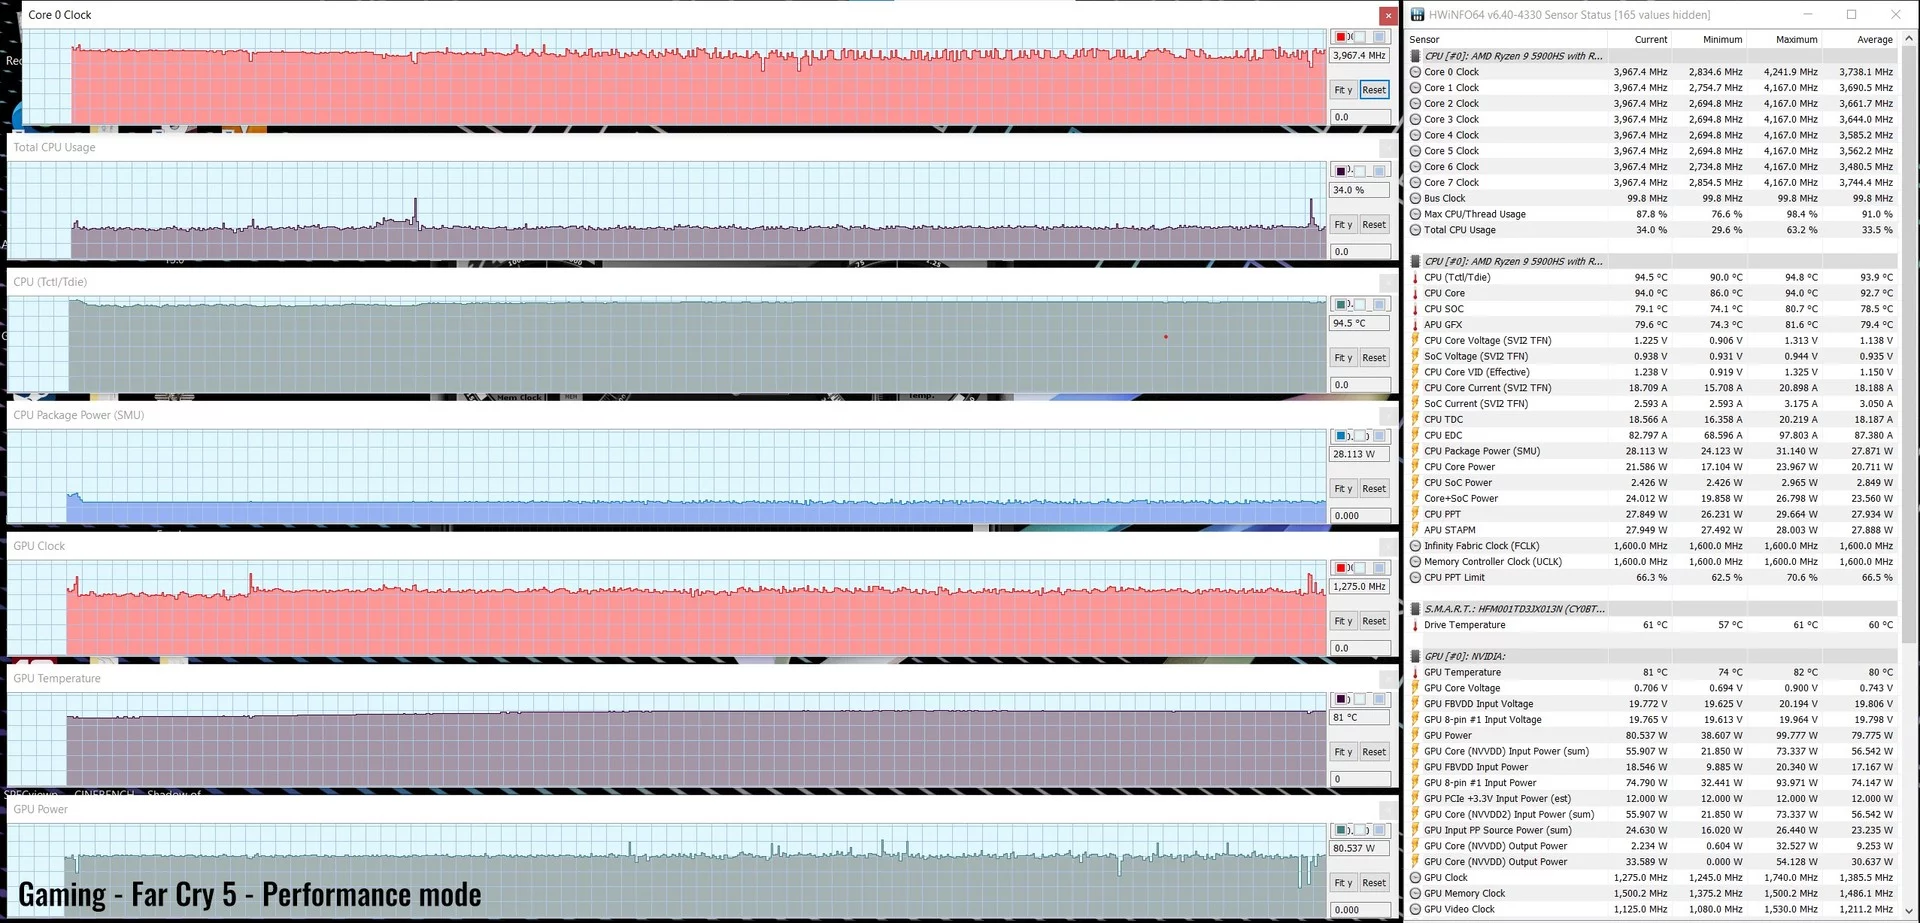Screen dimensions: 1920x923
Task: Click Fit y in the GPU Clock graph
Action: tap(1343, 621)
